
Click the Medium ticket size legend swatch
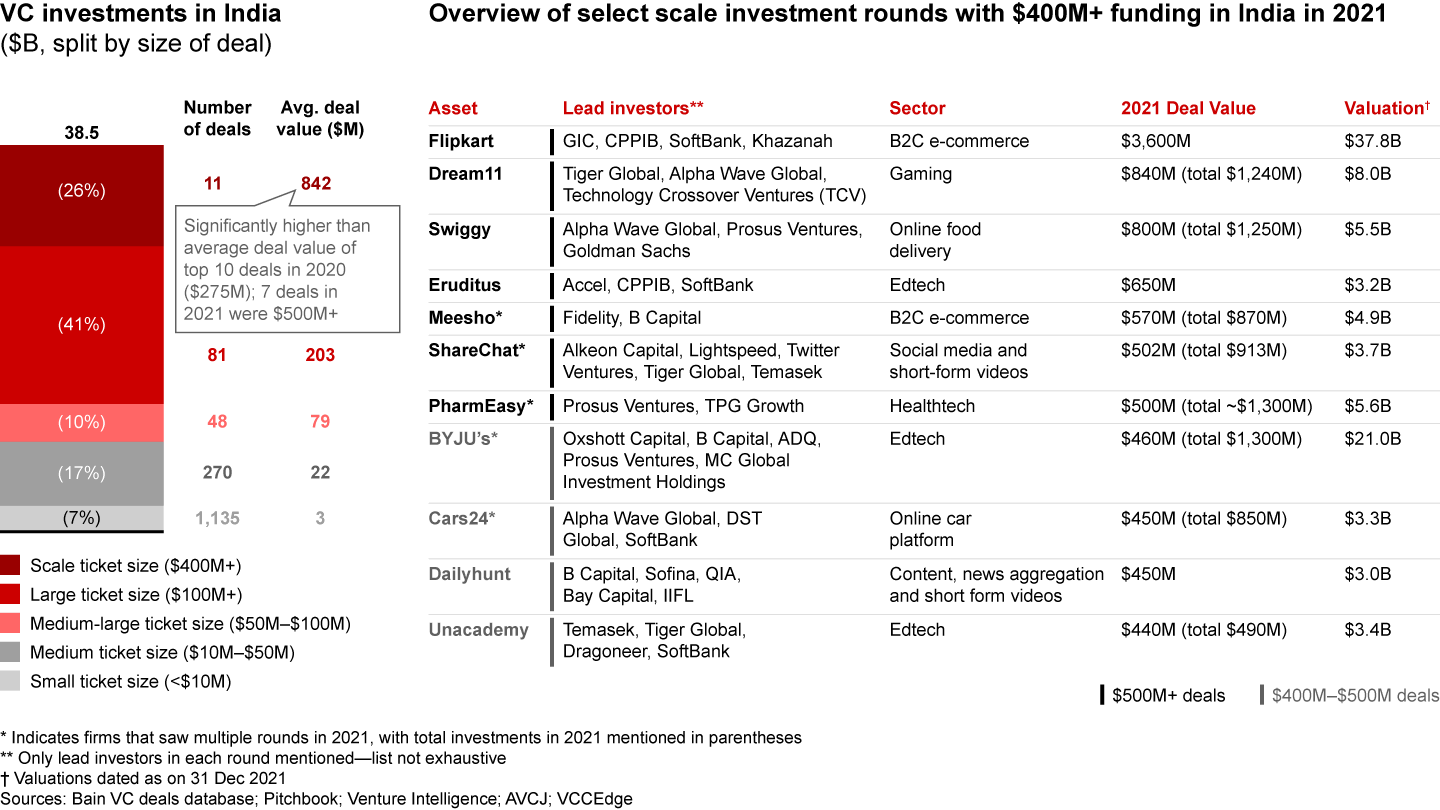(11, 653)
